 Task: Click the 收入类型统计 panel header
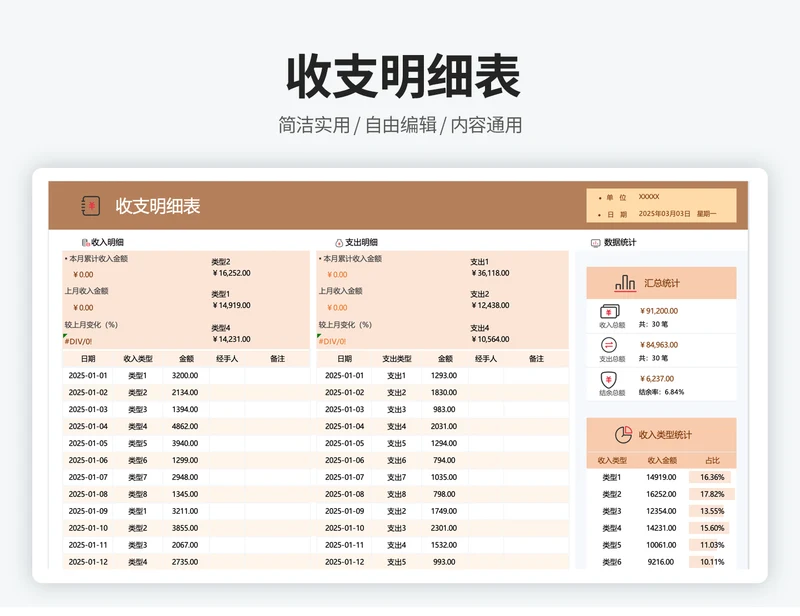[661, 435]
